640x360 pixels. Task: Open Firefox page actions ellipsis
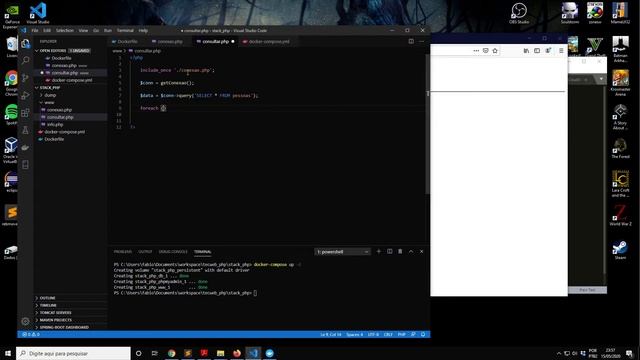(x=476, y=51)
